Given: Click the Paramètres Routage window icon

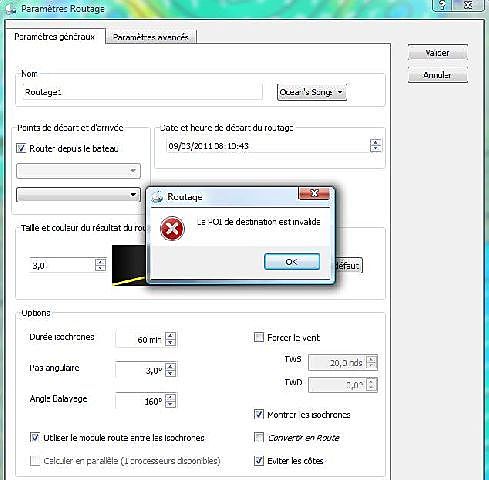Looking at the screenshot, I should coord(10,9).
